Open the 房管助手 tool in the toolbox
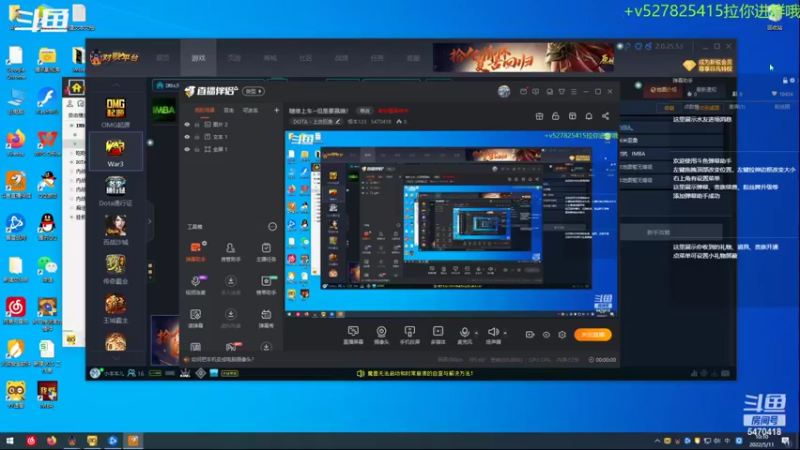Viewport: 800px width, 450px height. click(x=231, y=251)
